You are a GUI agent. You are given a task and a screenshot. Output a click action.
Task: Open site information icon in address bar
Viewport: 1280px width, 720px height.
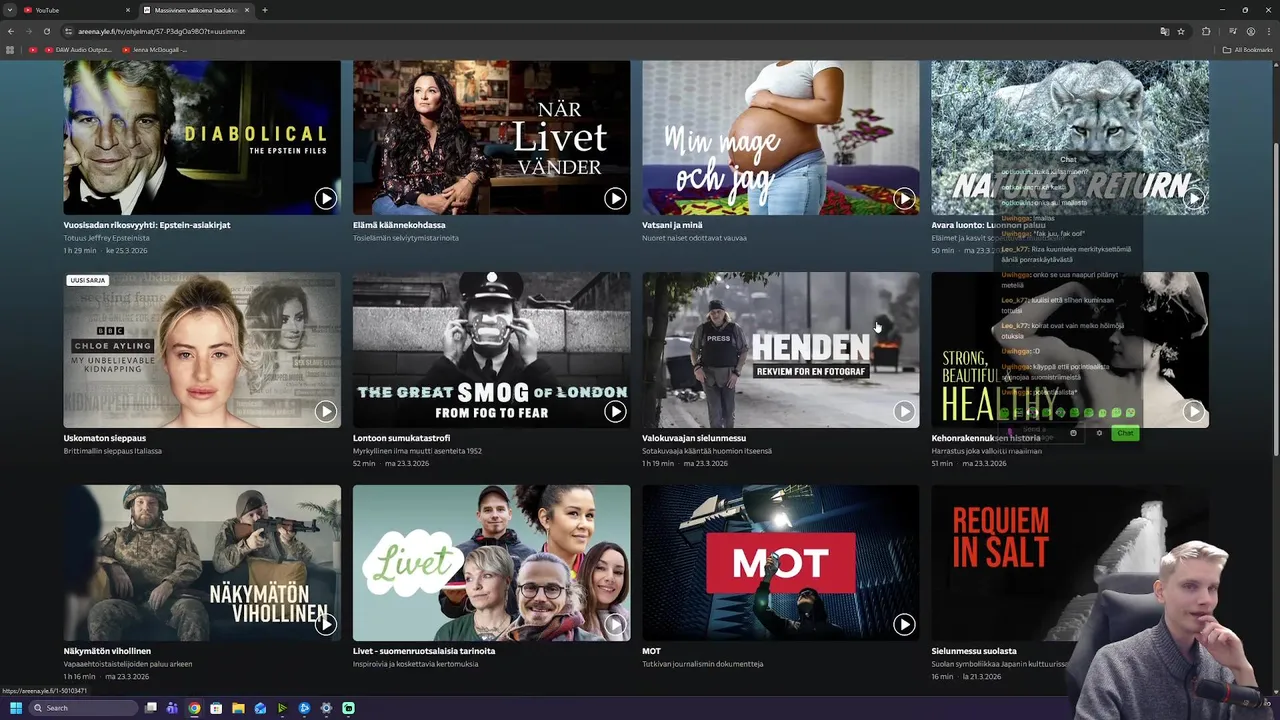[68, 31]
